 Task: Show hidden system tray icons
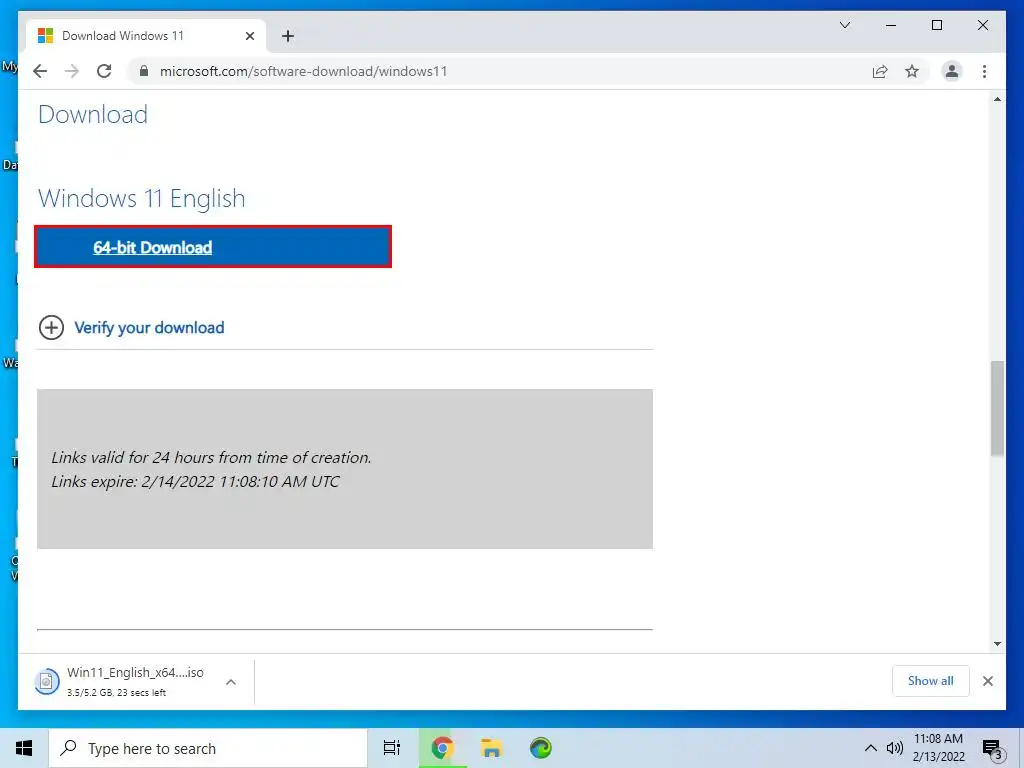pyautogui.click(x=871, y=748)
